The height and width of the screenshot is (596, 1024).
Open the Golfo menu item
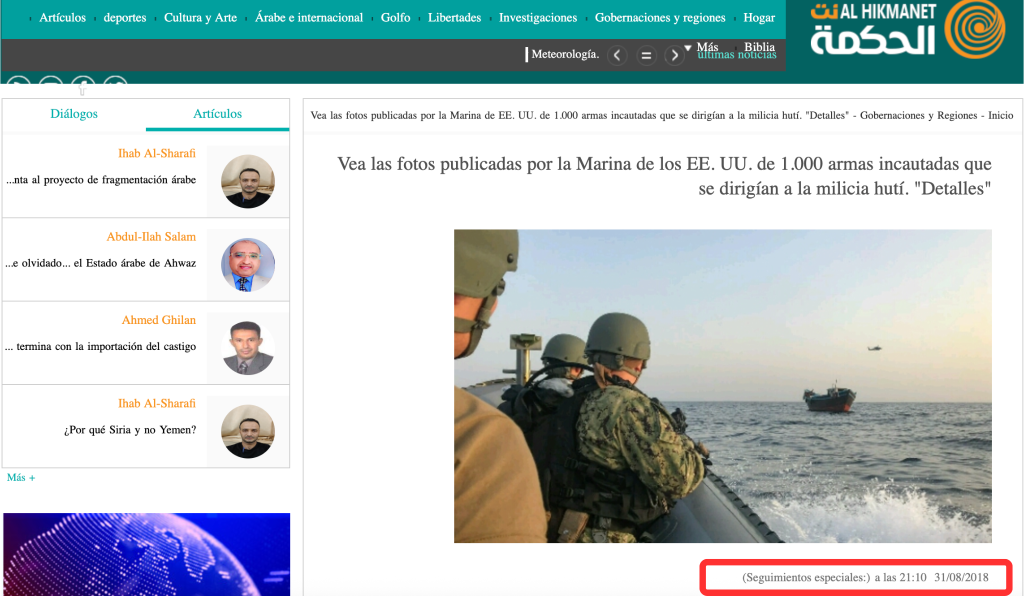coord(395,18)
